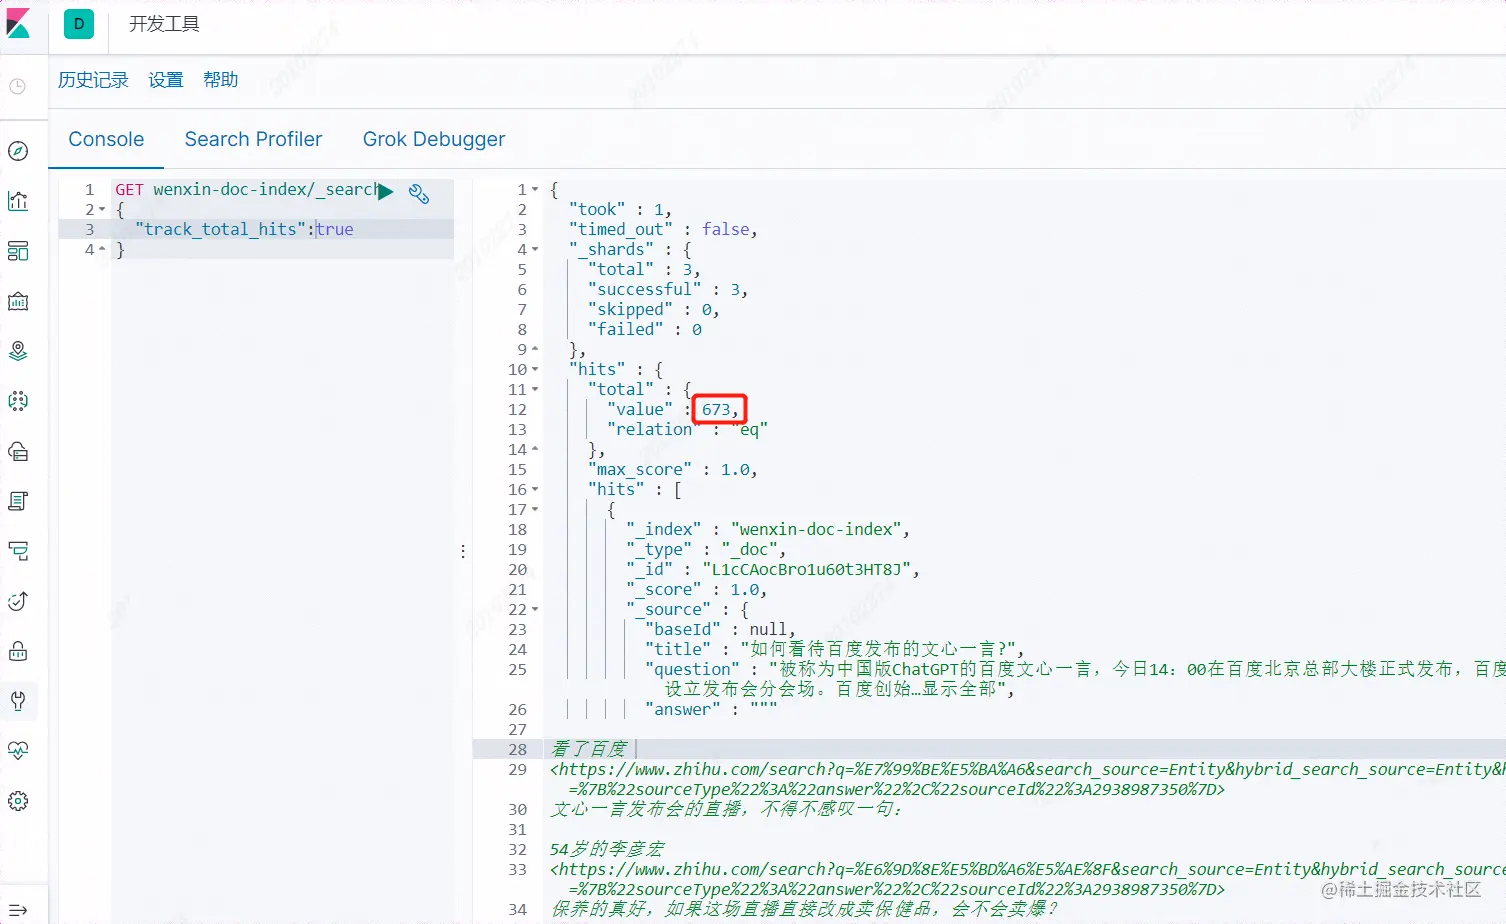Open Maps icon in sidebar
Screen dimensions: 1506x924
pos(18,351)
